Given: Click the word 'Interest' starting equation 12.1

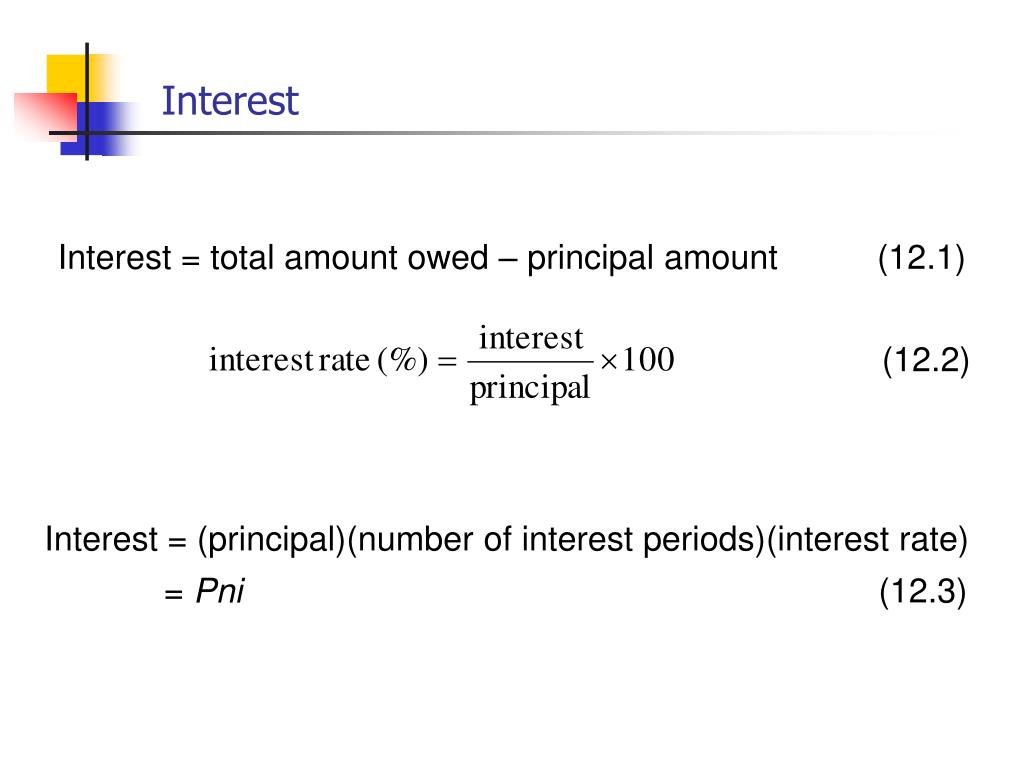Looking at the screenshot, I should 115,257.
